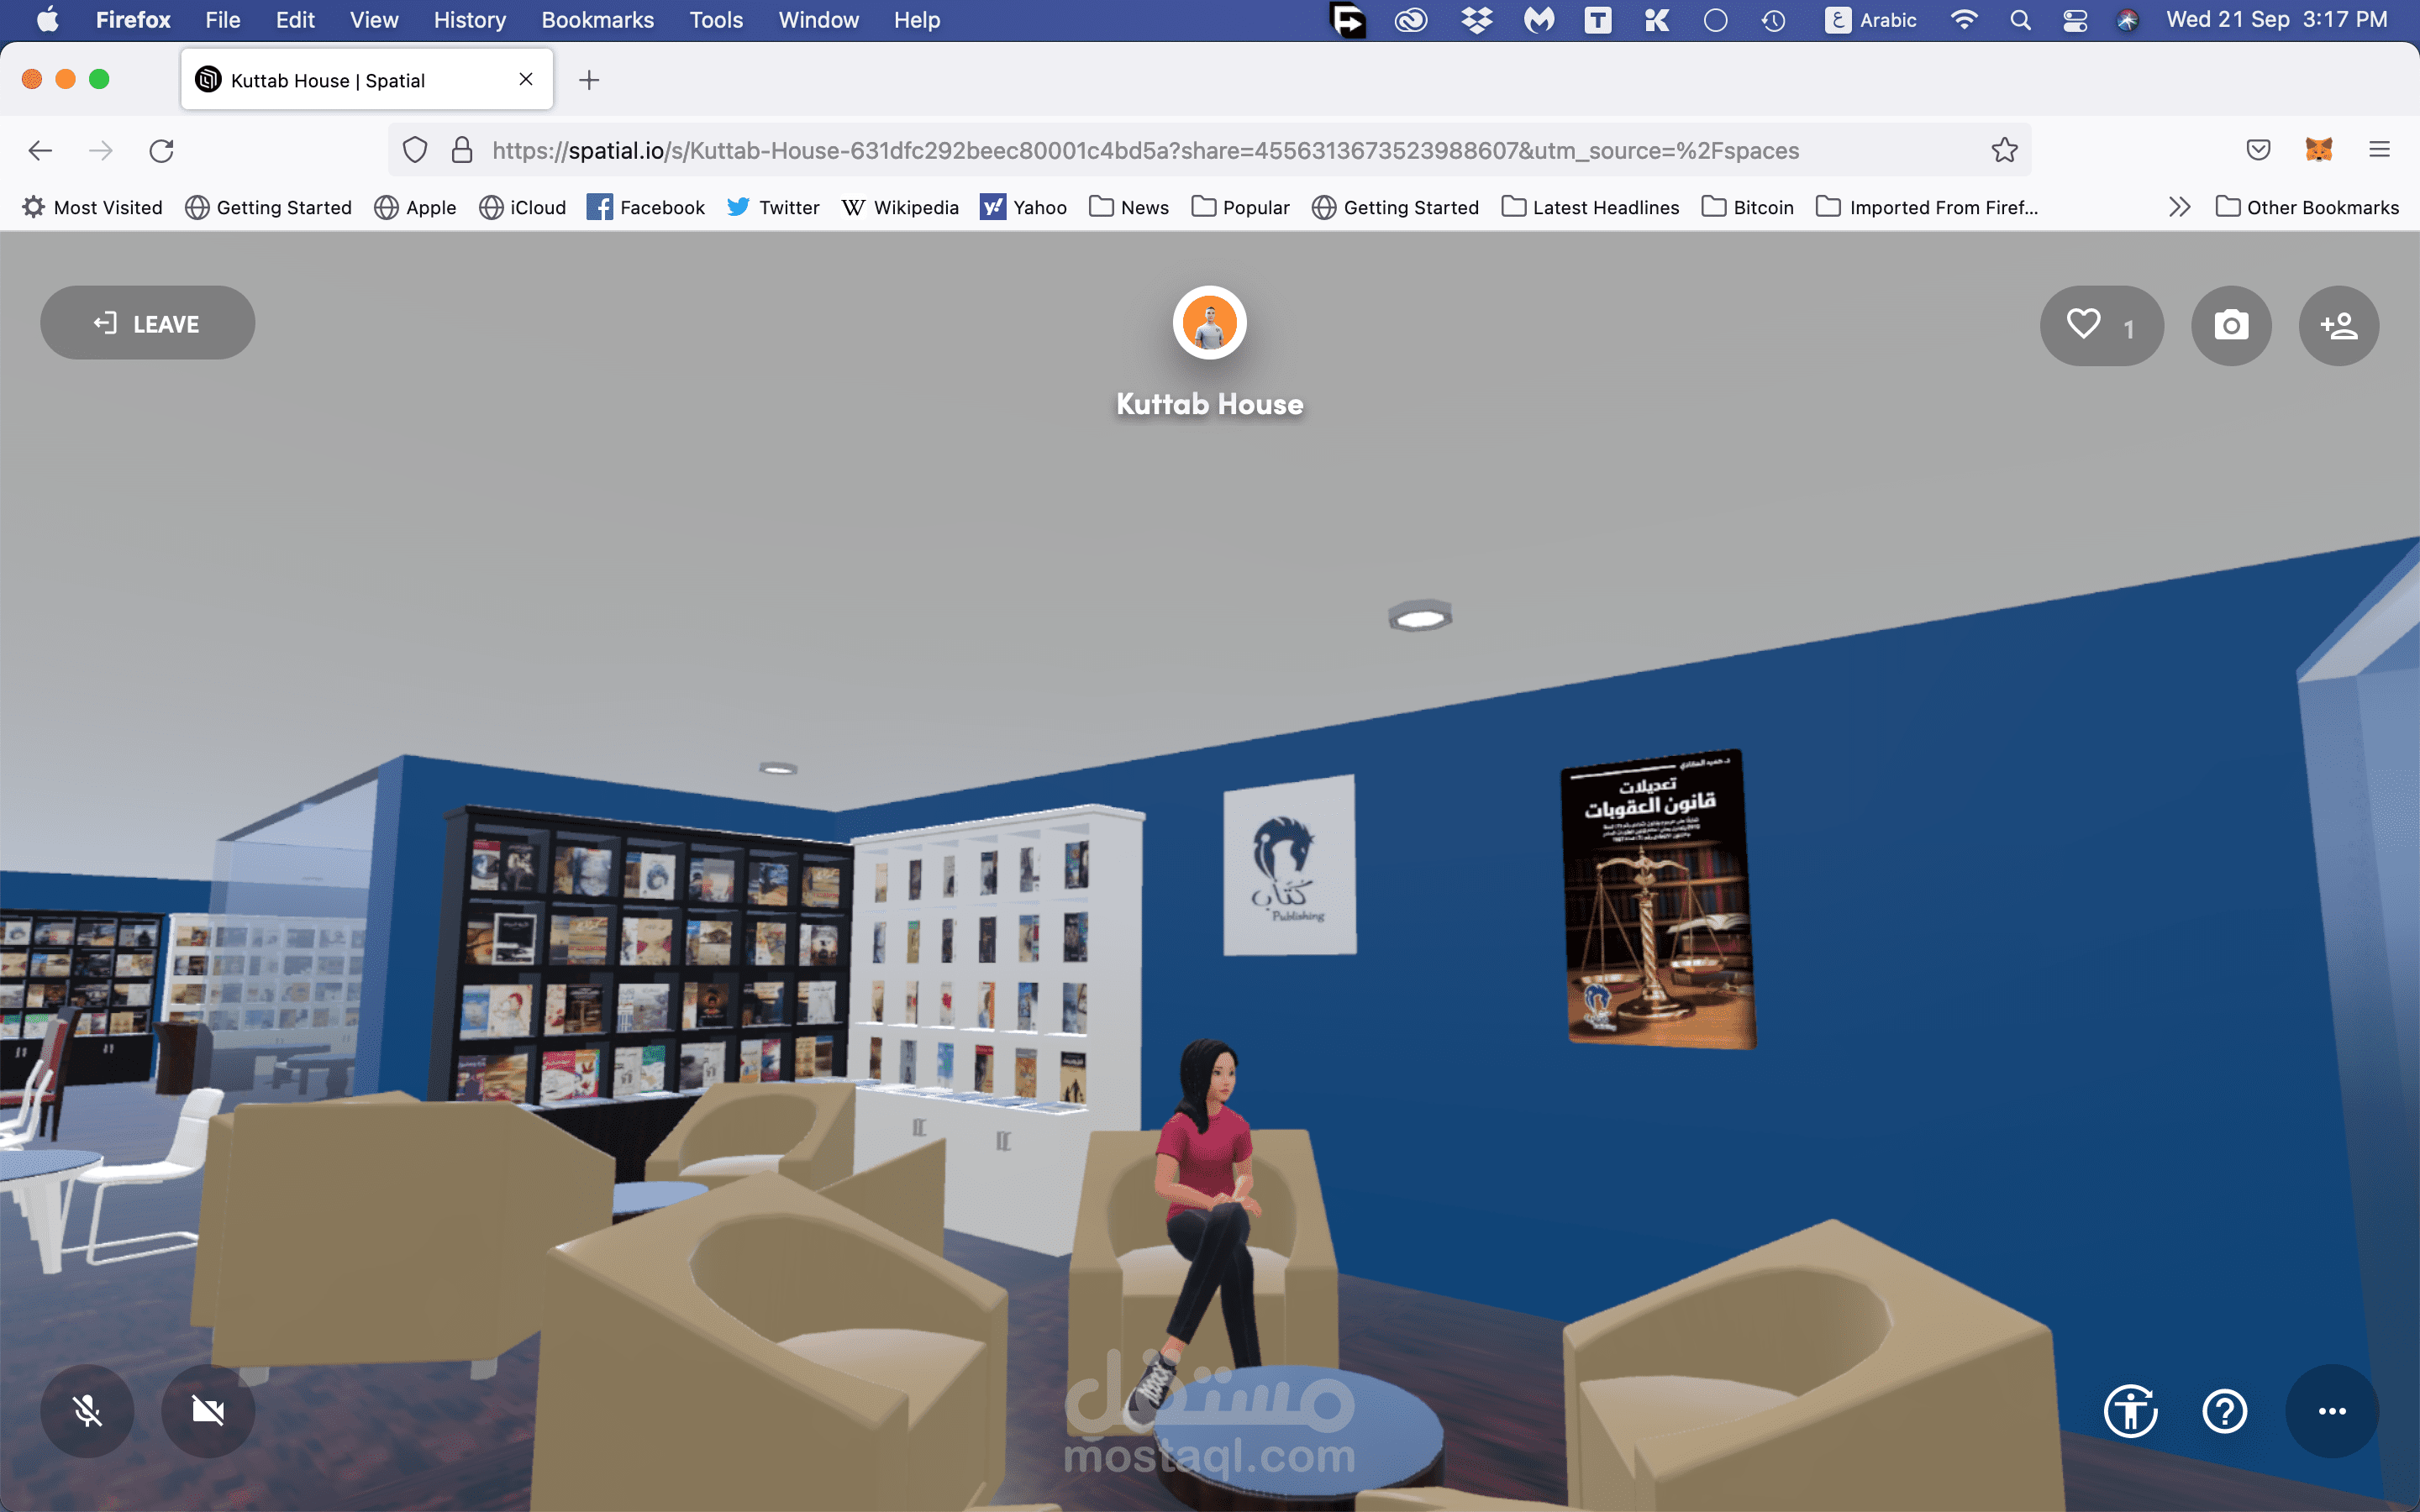This screenshot has height=1512, width=2420.
Task: Click the law book poster on wall
Action: [x=1657, y=900]
